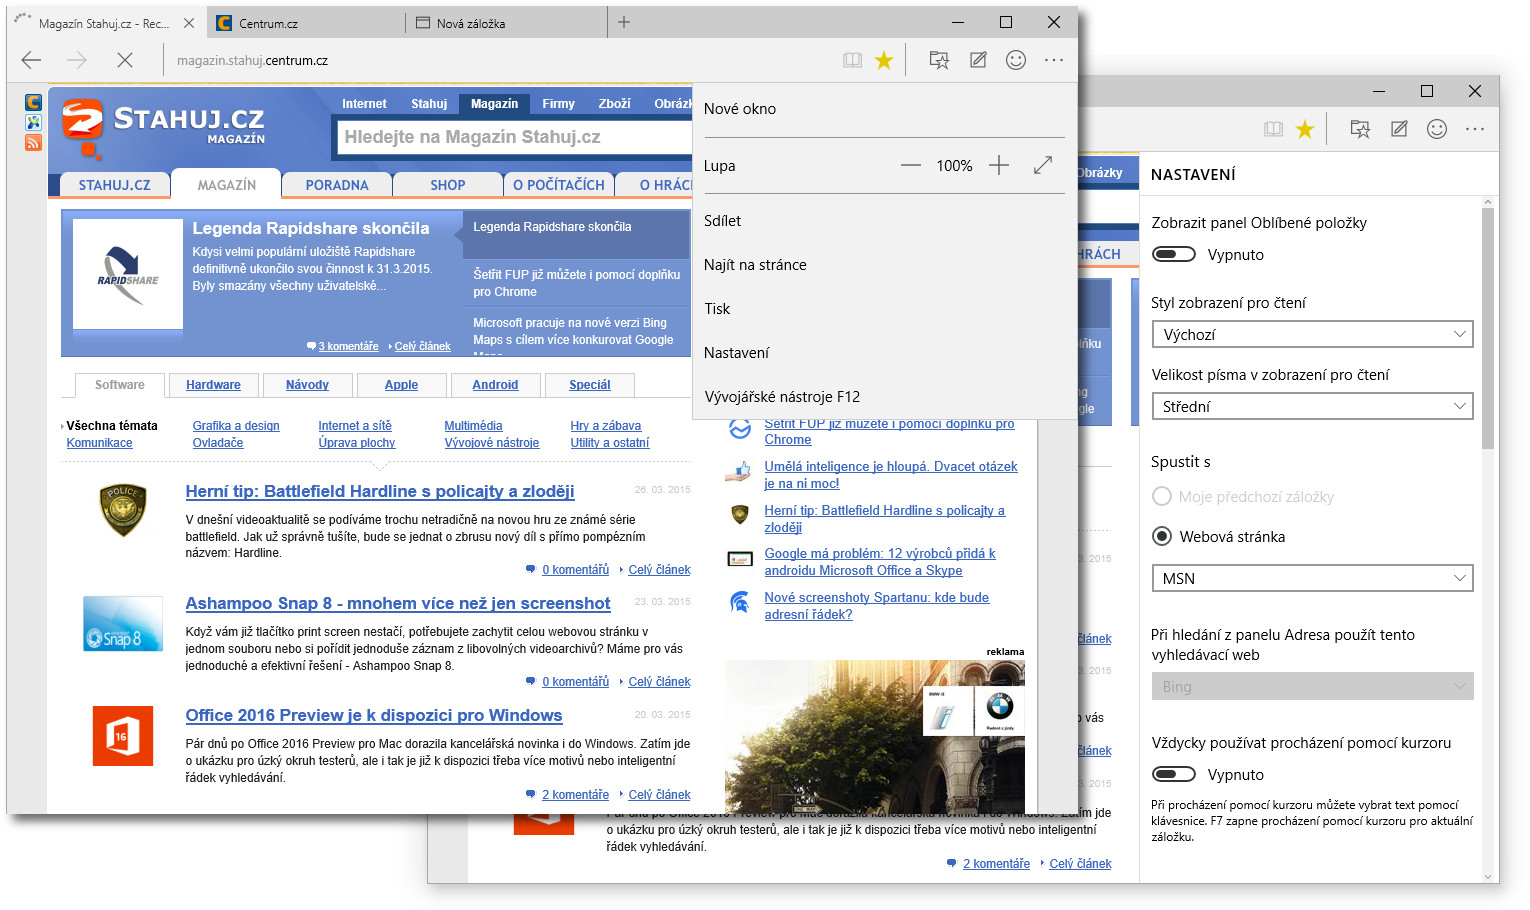Open Velikost písma Střední dropdown
Viewport: 1530px width, 910px height.
(x=1313, y=406)
